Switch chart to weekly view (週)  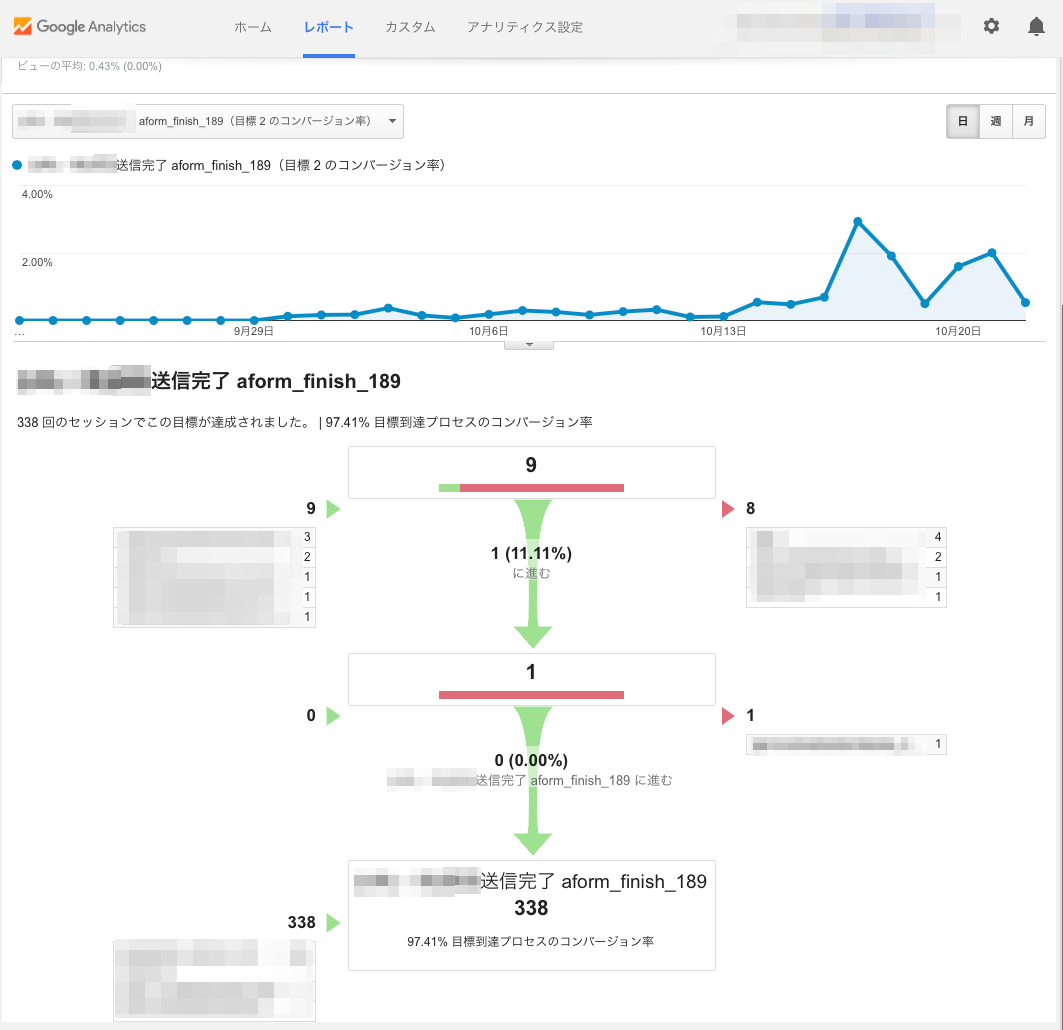996,121
